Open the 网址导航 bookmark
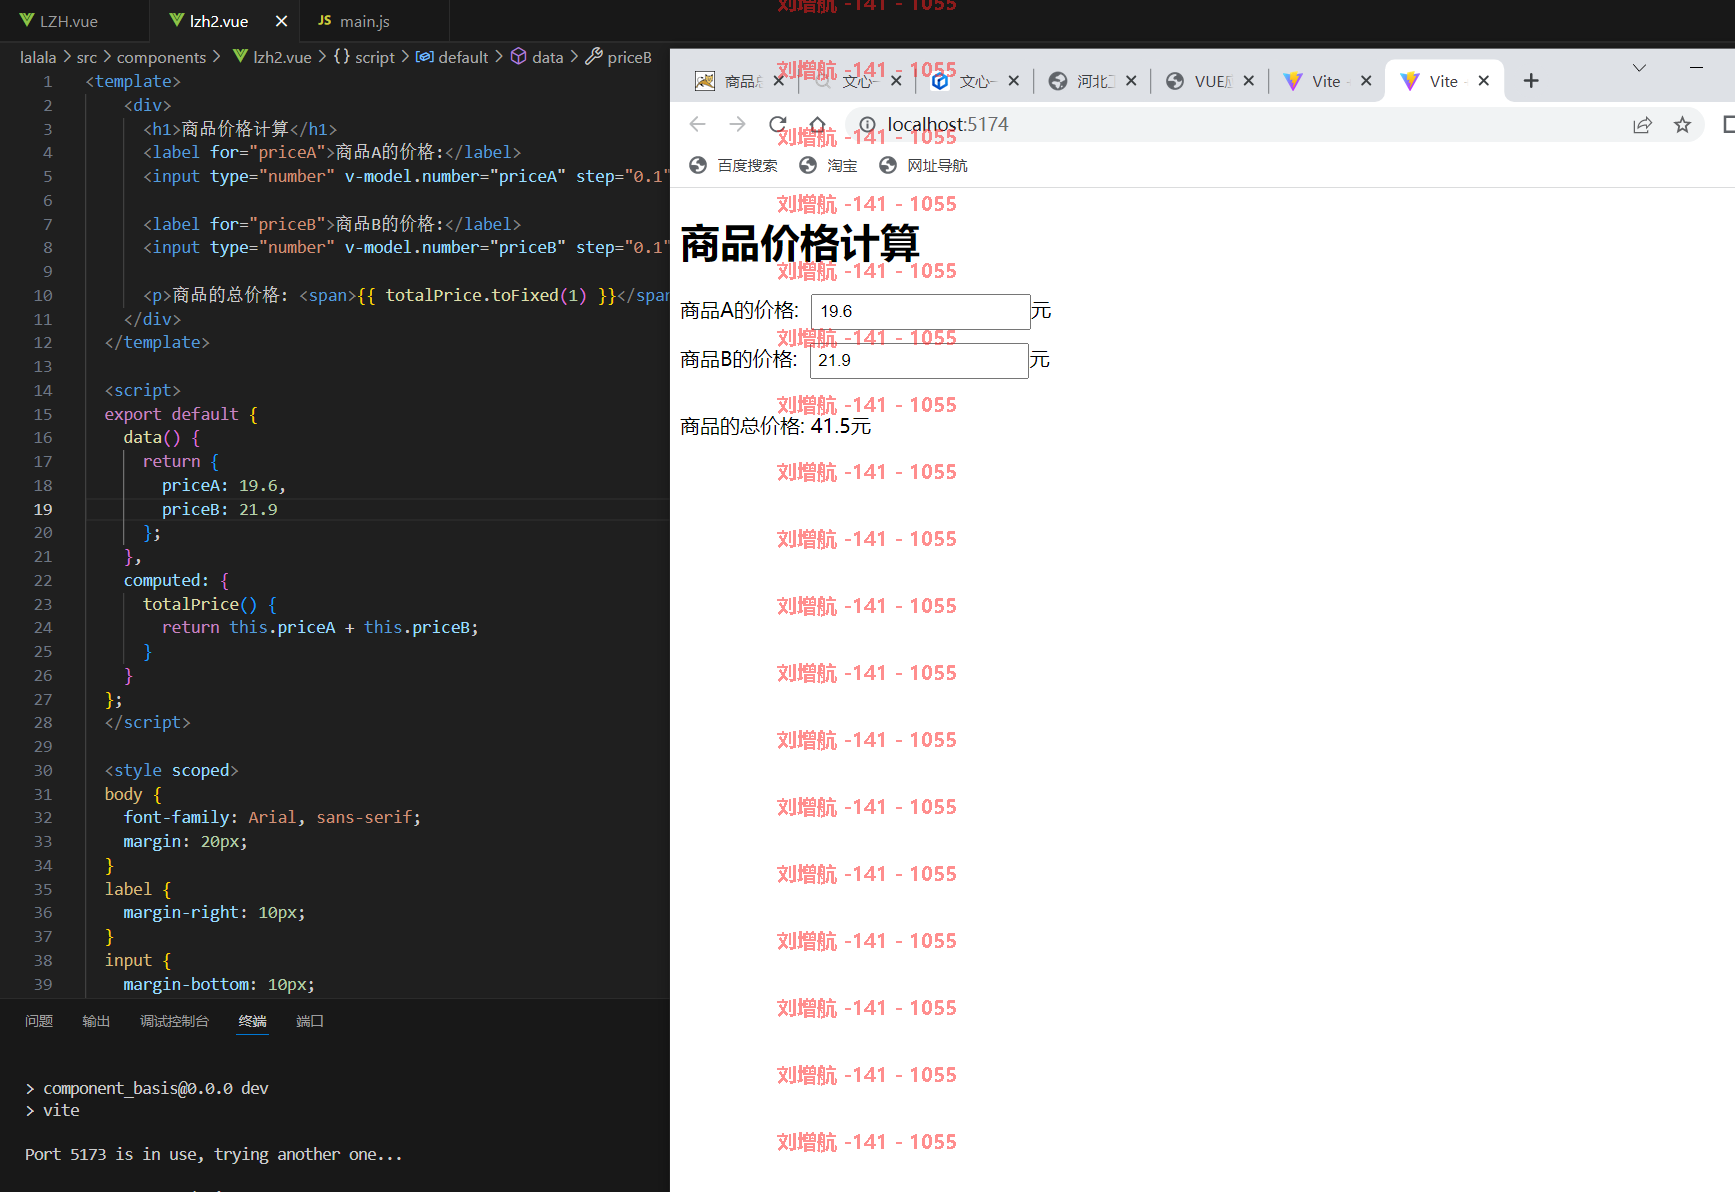1735x1192 pixels. click(923, 165)
